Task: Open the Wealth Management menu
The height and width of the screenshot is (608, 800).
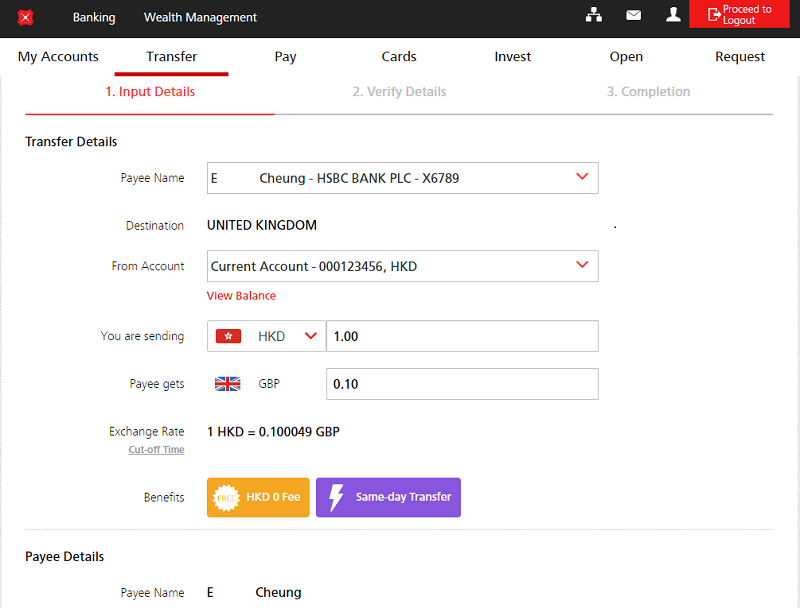Action: (200, 17)
